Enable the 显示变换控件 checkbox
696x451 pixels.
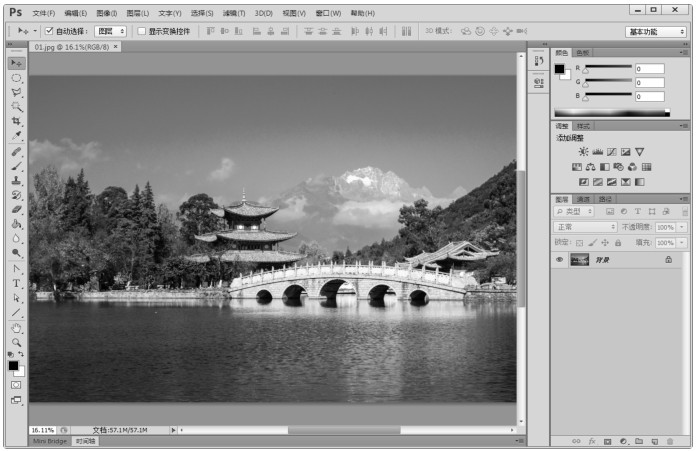click(x=141, y=31)
